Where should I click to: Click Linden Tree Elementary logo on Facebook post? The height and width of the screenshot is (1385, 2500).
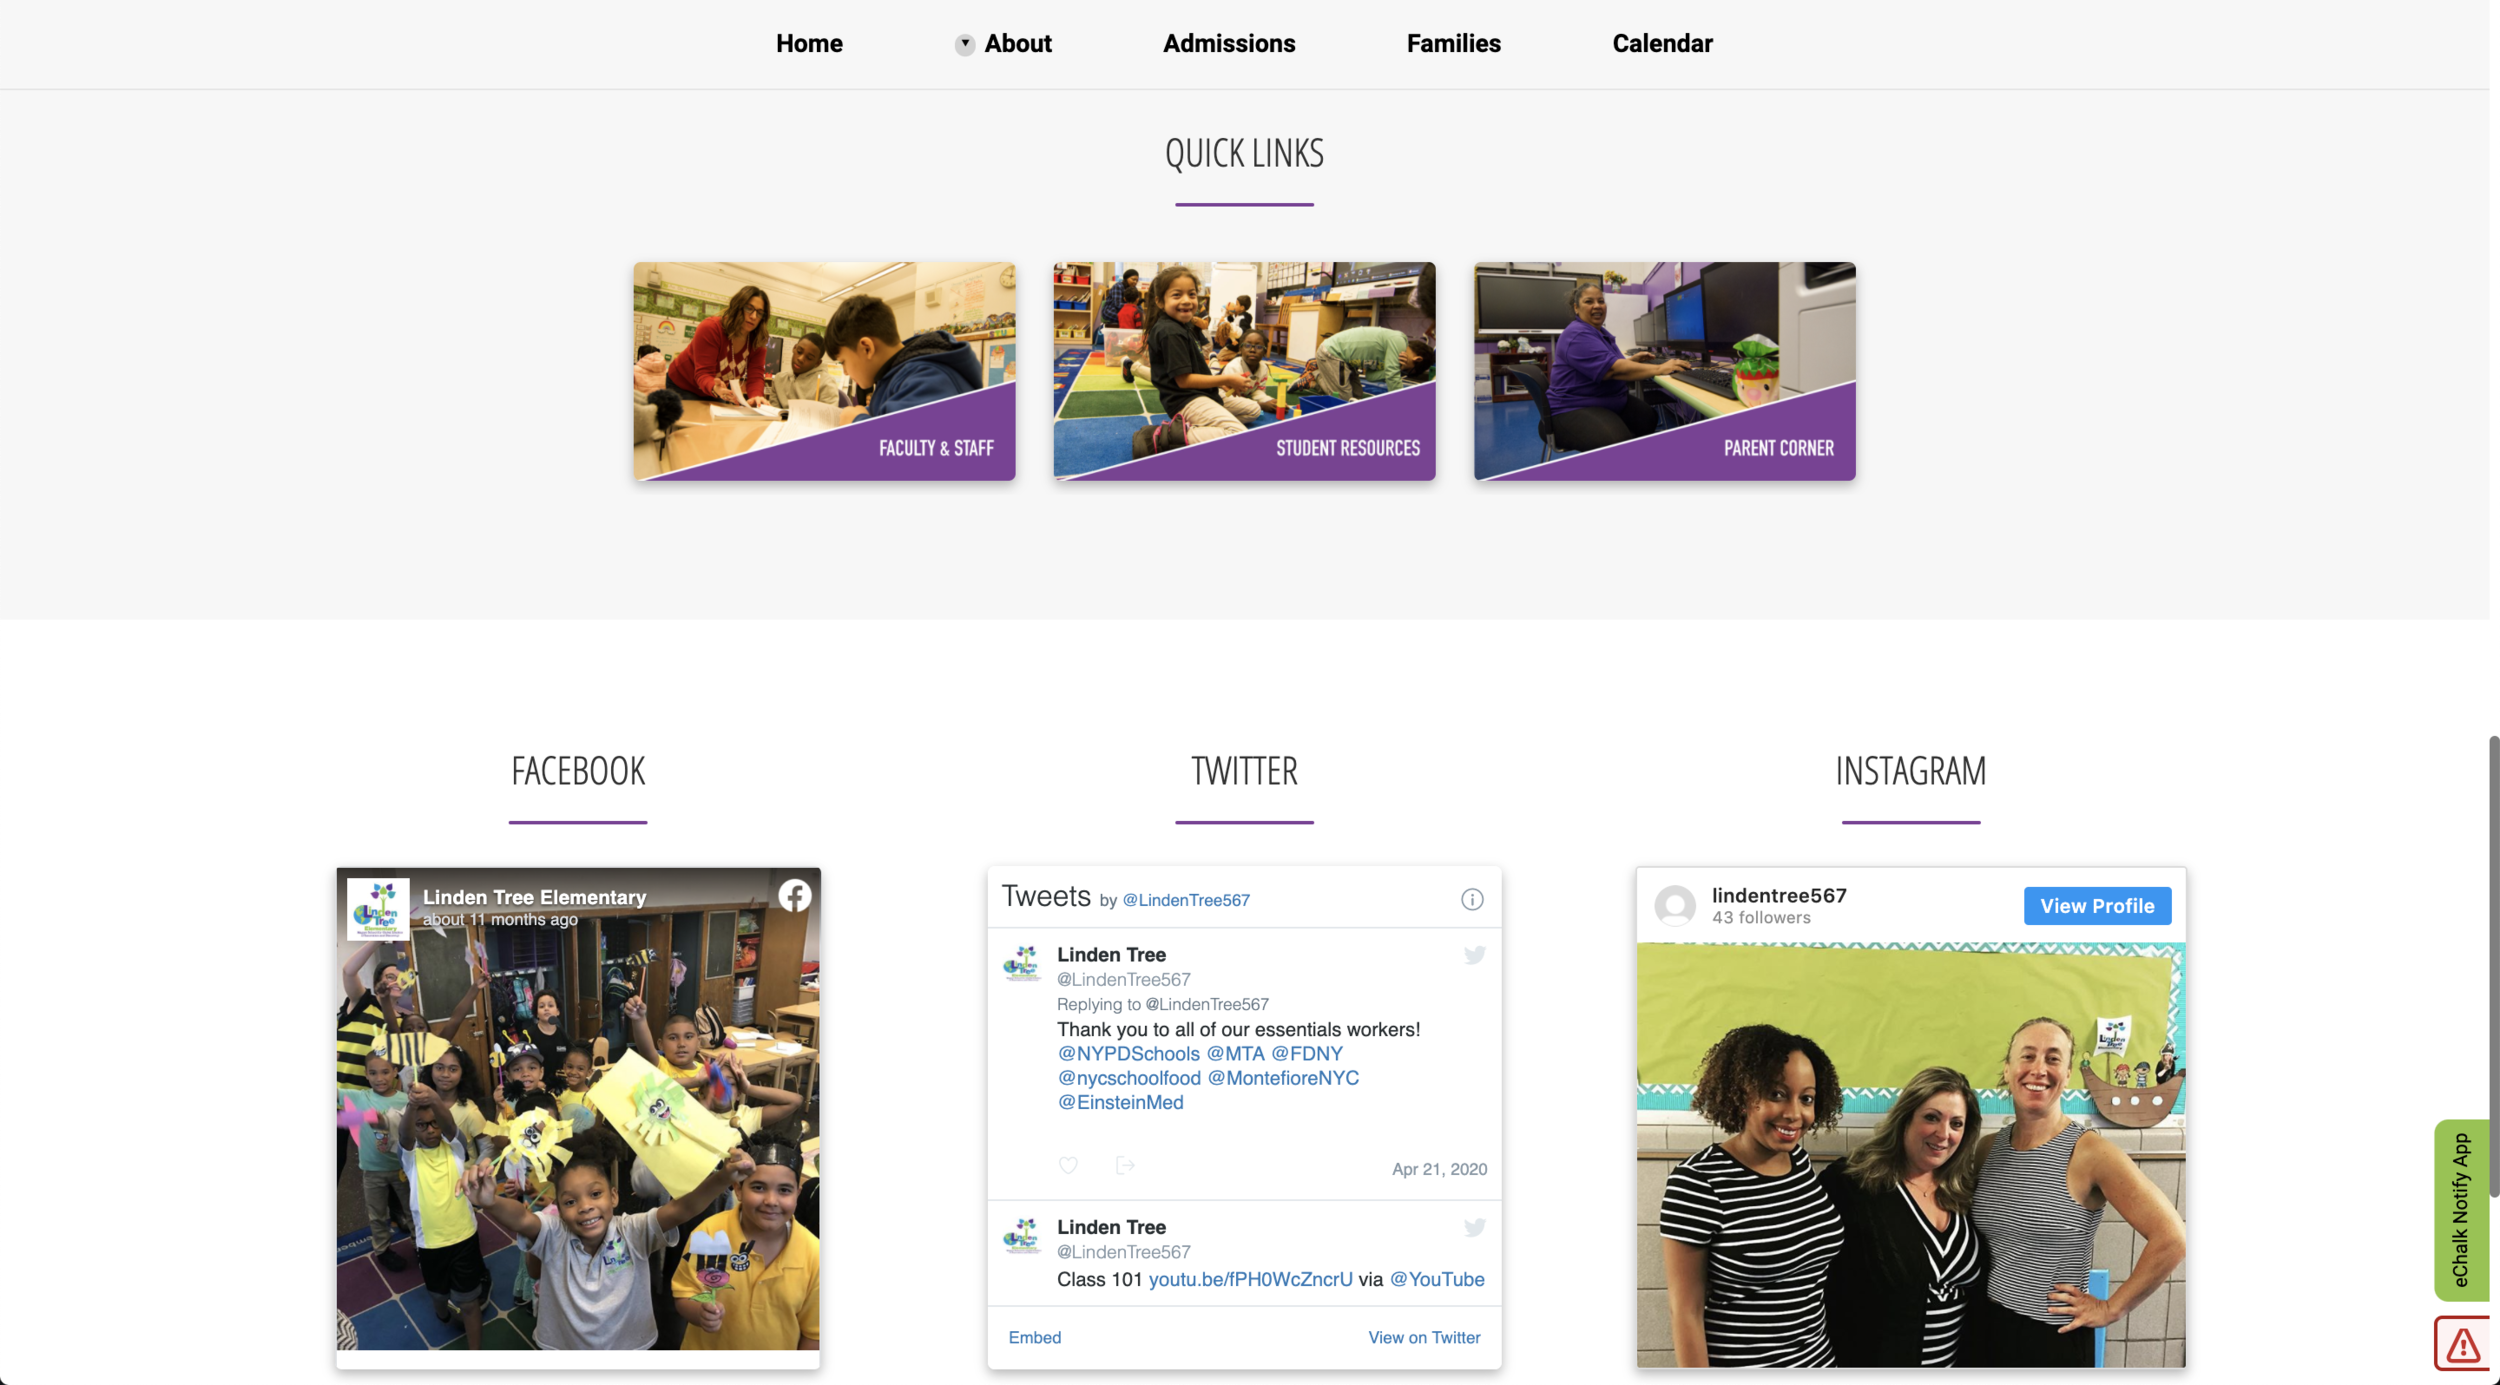coord(378,908)
